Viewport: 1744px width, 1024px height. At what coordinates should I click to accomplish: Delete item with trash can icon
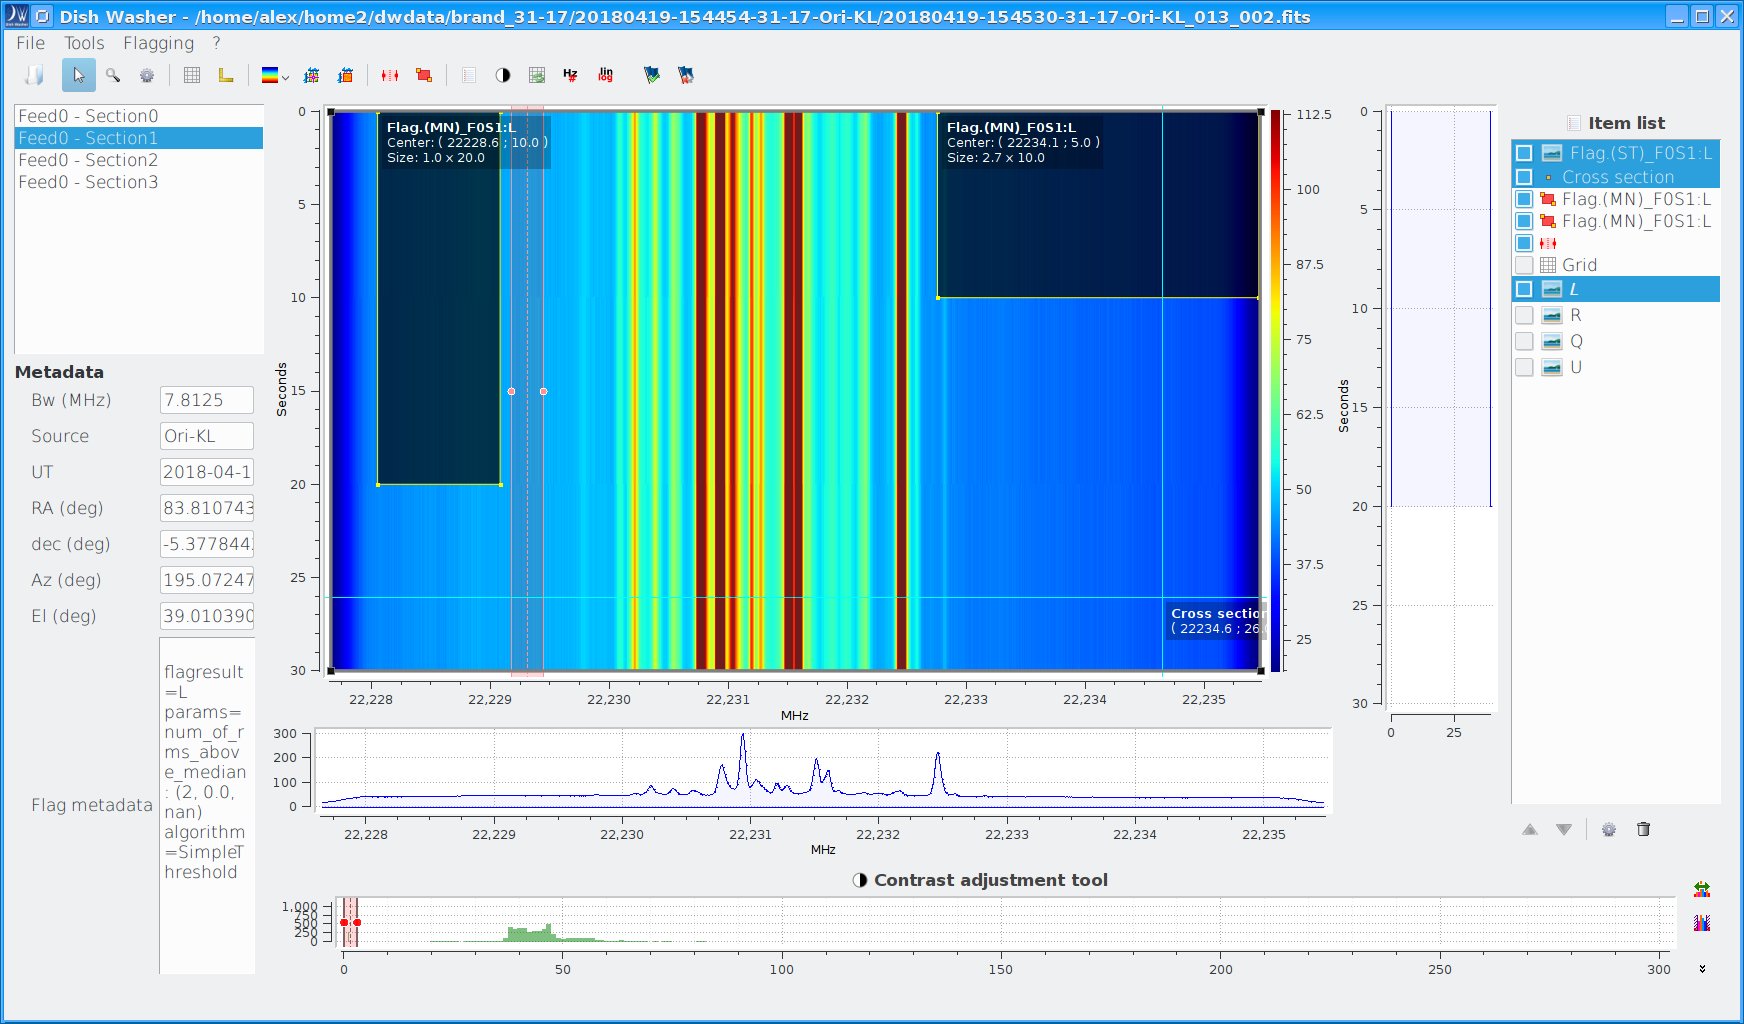click(1643, 829)
